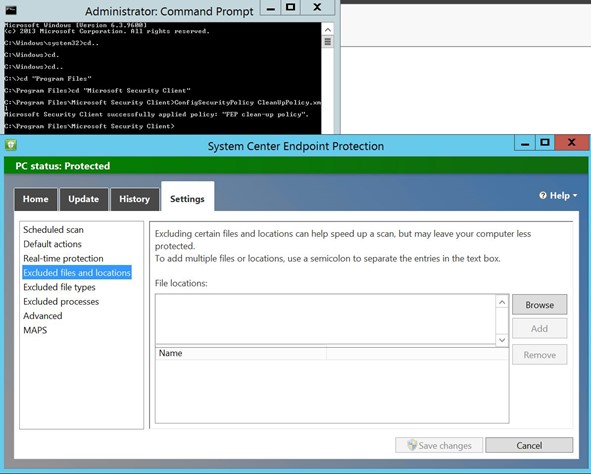The image size is (591, 474).
Task: Click in the File locations text box
Action: tap(325, 319)
